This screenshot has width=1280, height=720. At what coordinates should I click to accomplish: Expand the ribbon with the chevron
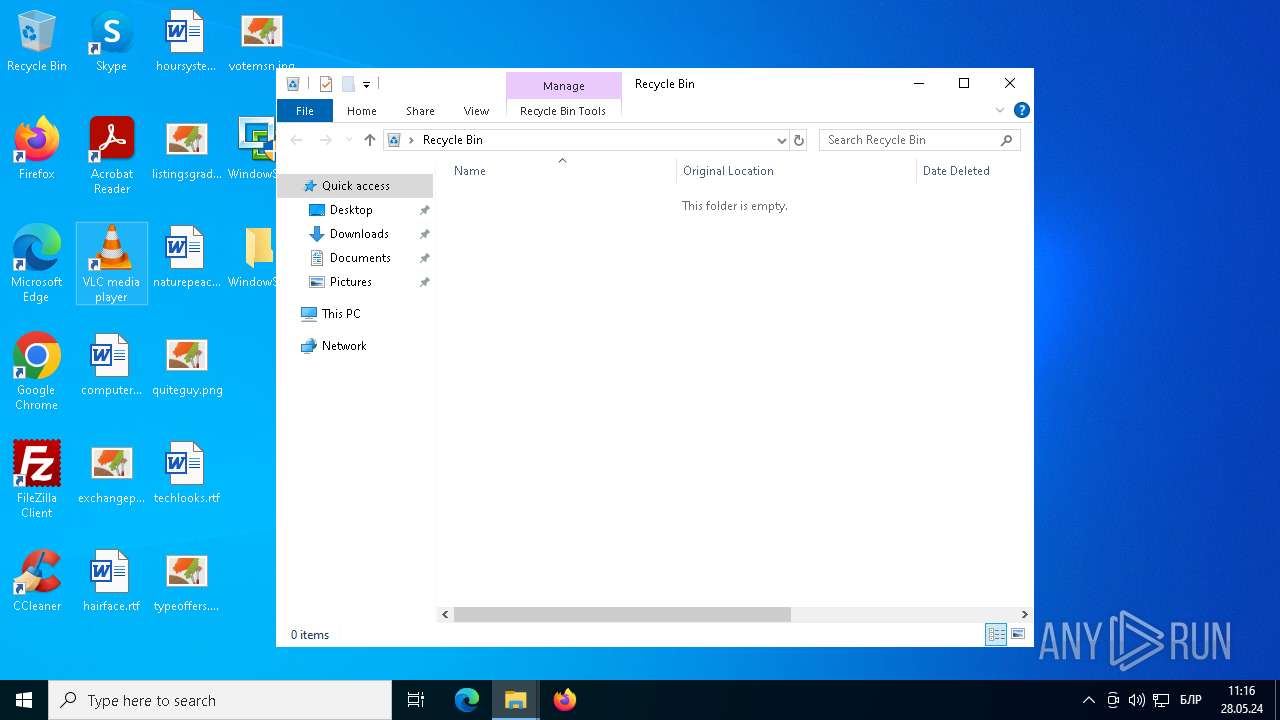pyautogui.click(x=999, y=110)
